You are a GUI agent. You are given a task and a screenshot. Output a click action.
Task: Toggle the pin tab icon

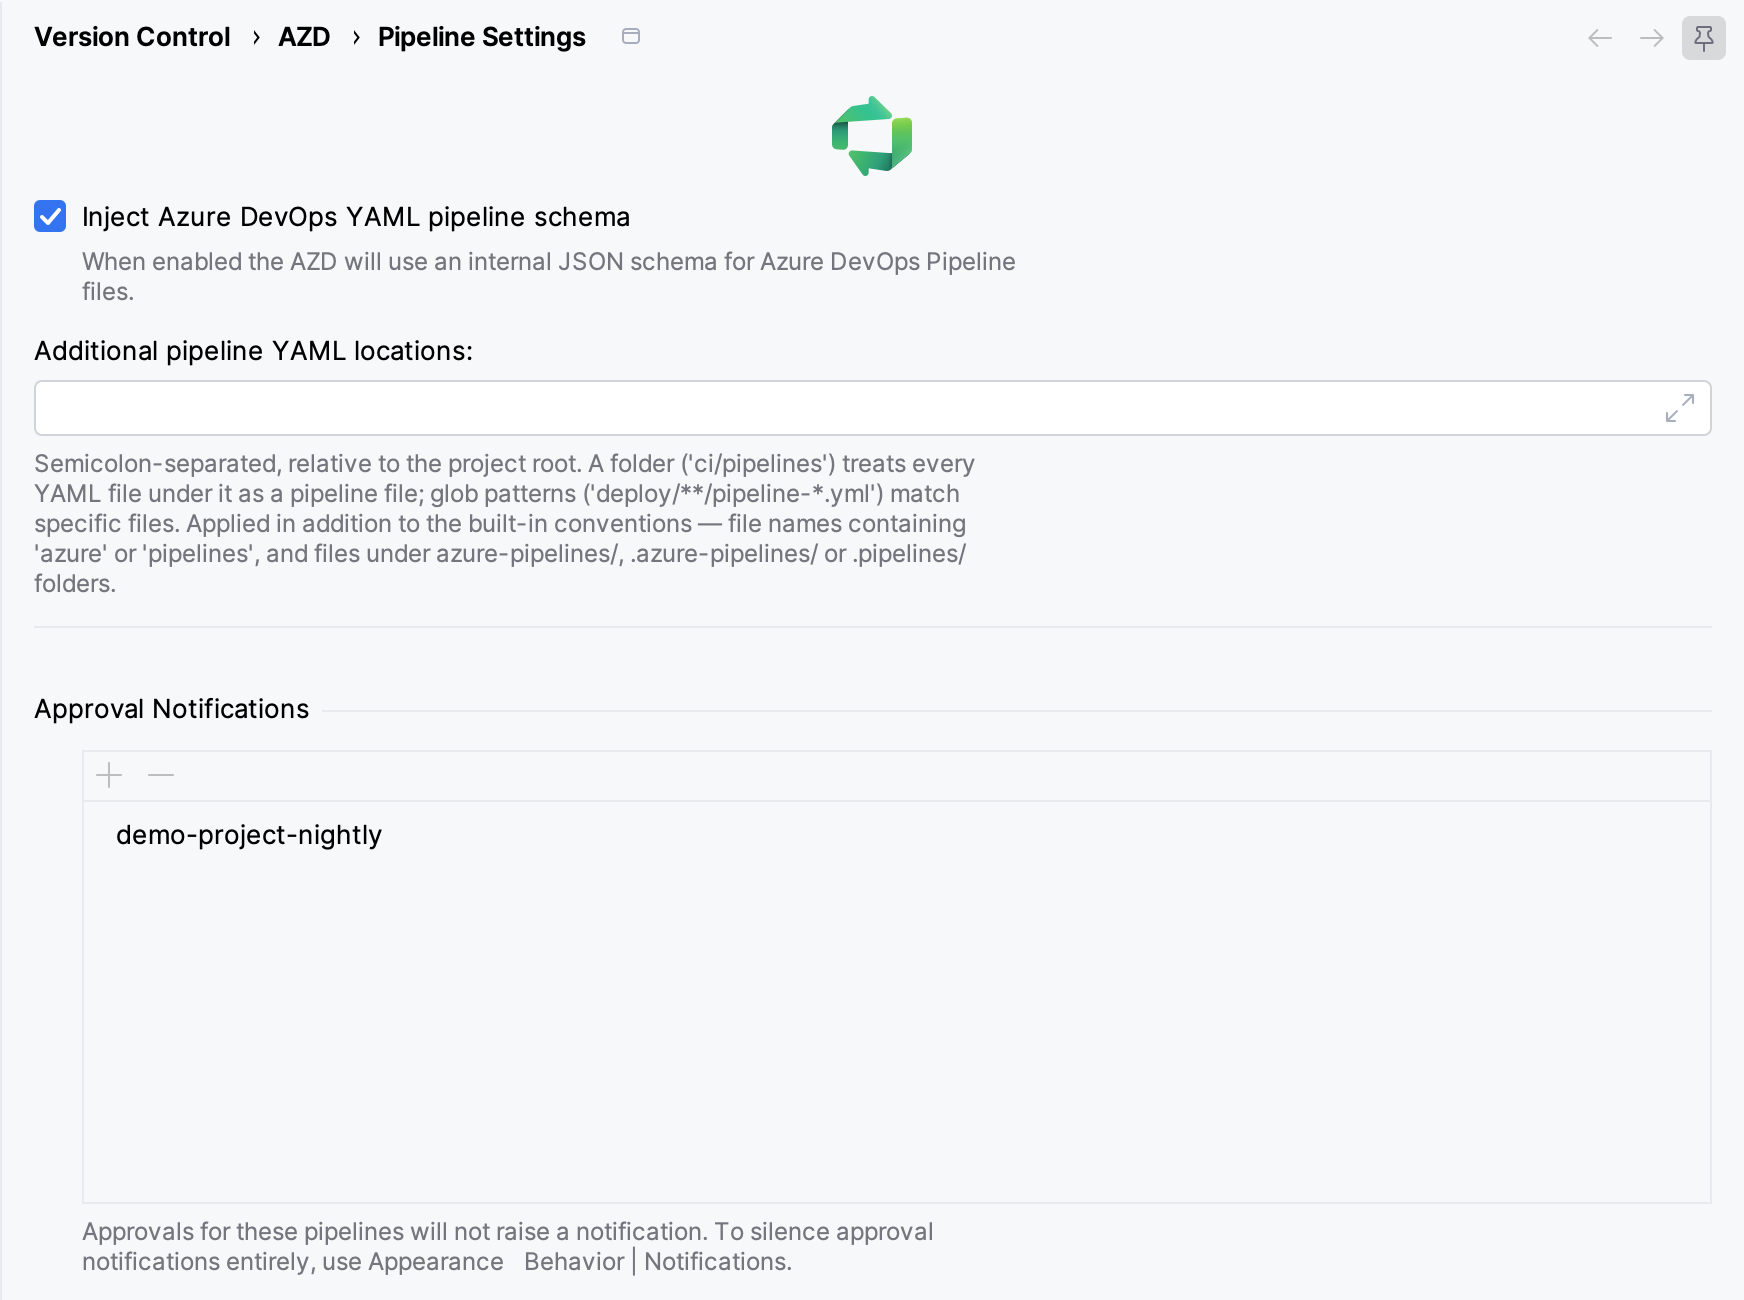pyautogui.click(x=1704, y=38)
